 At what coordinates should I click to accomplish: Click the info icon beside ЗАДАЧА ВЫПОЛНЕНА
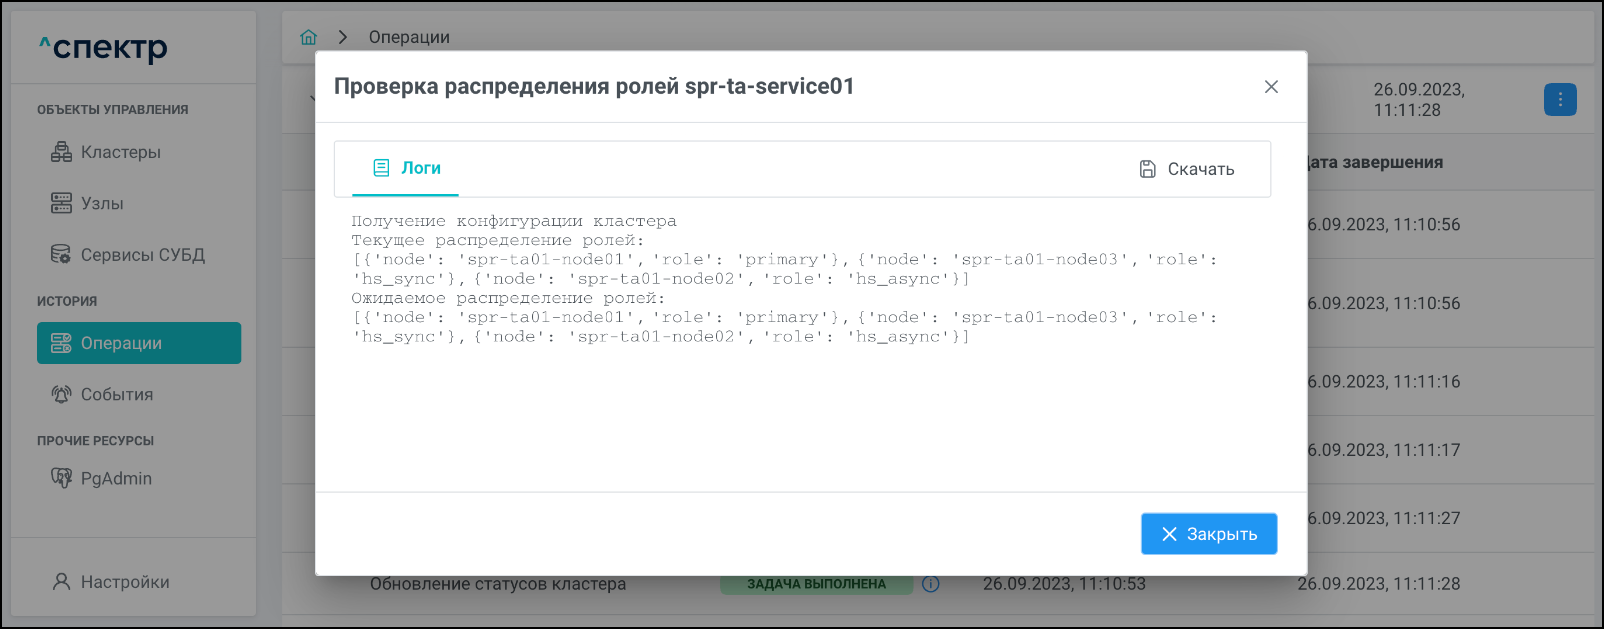pos(931,584)
